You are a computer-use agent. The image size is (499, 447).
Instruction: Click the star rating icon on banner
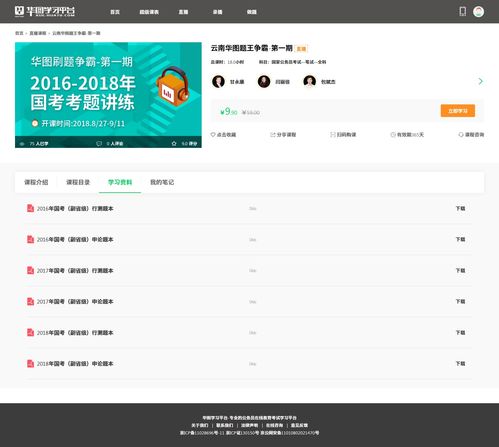(174, 144)
